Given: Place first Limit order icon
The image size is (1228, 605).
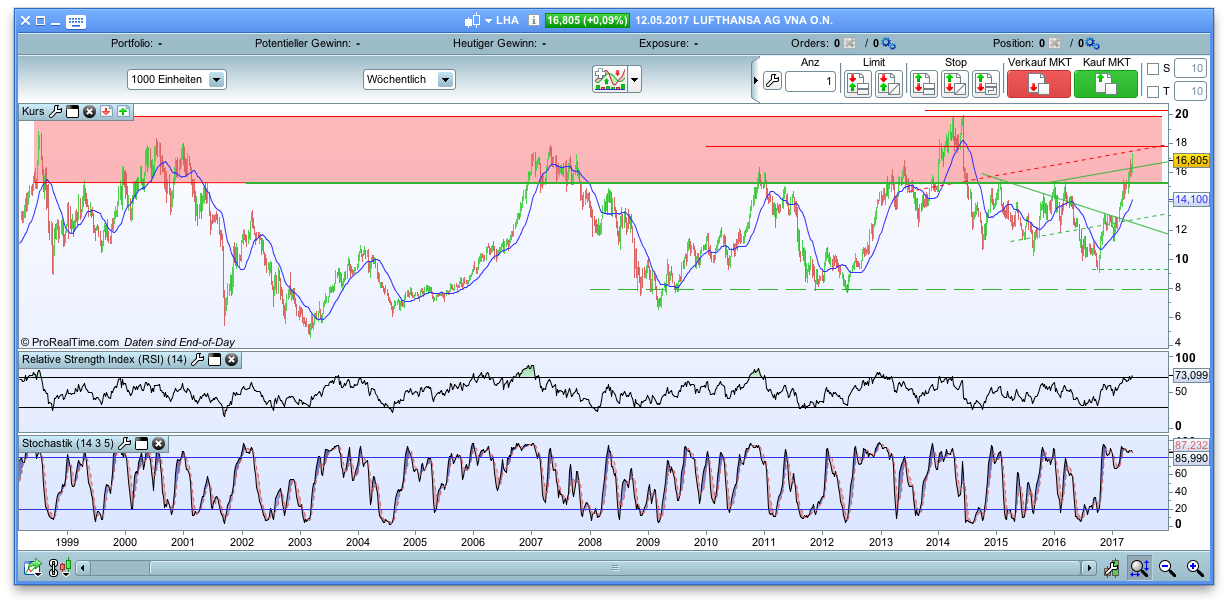Looking at the screenshot, I should click(x=857, y=83).
